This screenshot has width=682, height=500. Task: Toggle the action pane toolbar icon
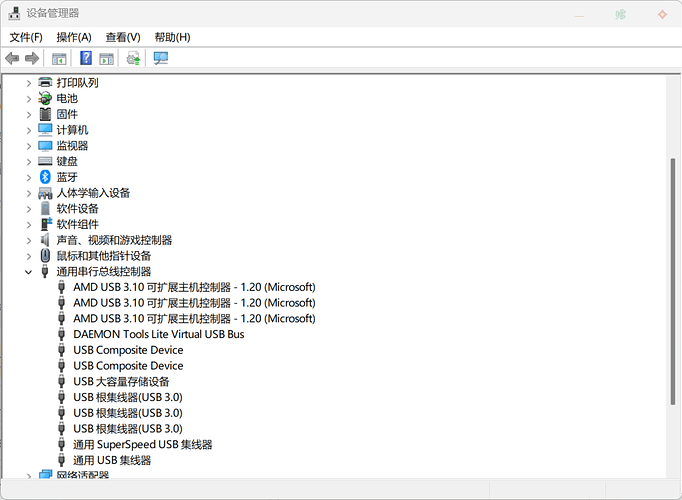pyautogui.click(x=107, y=58)
